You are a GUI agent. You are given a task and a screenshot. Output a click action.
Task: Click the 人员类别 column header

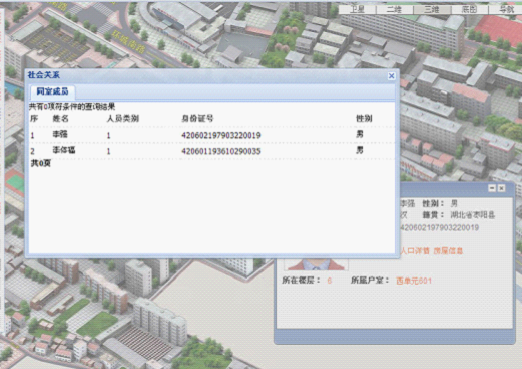(x=123, y=118)
